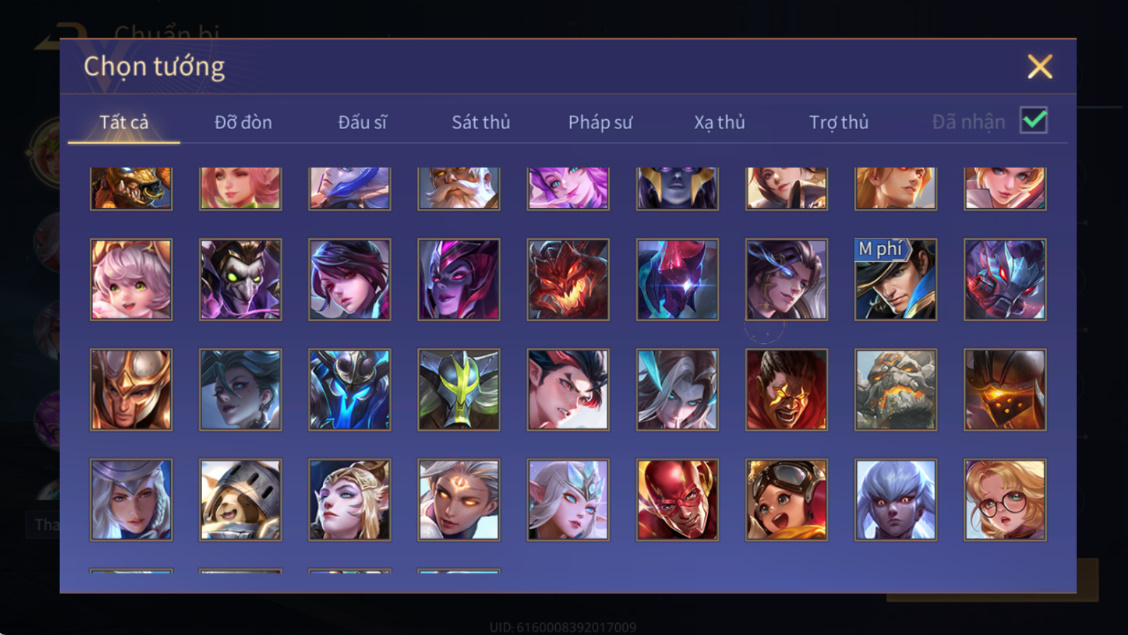The width and height of the screenshot is (1128, 635).
Task: Switch to the Đỡ đòn tab
Action: (243, 122)
